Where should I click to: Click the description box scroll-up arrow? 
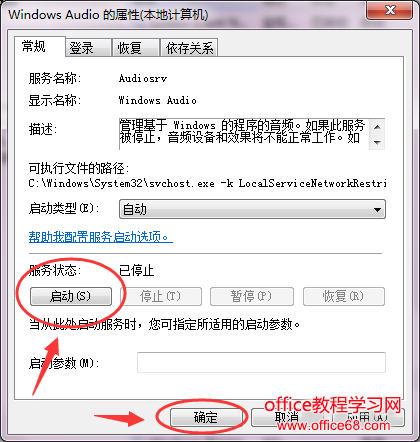pyautogui.click(x=377, y=127)
